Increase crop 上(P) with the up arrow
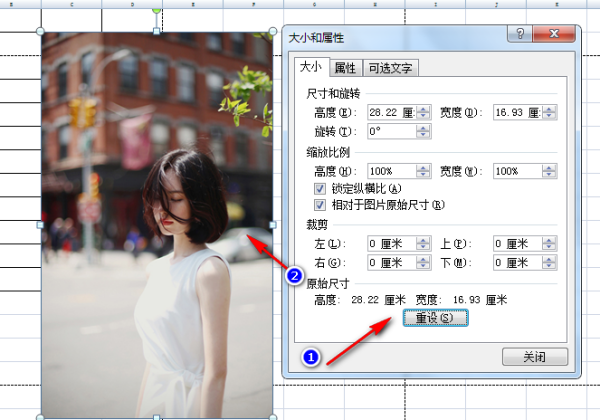The width and height of the screenshot is (600, 420). point(549,240)
